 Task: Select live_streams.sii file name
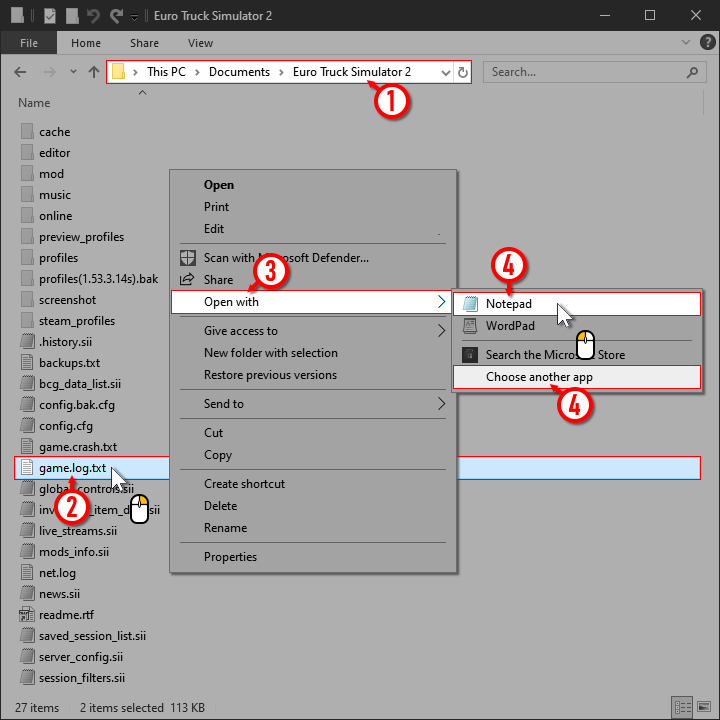[78, 531]
